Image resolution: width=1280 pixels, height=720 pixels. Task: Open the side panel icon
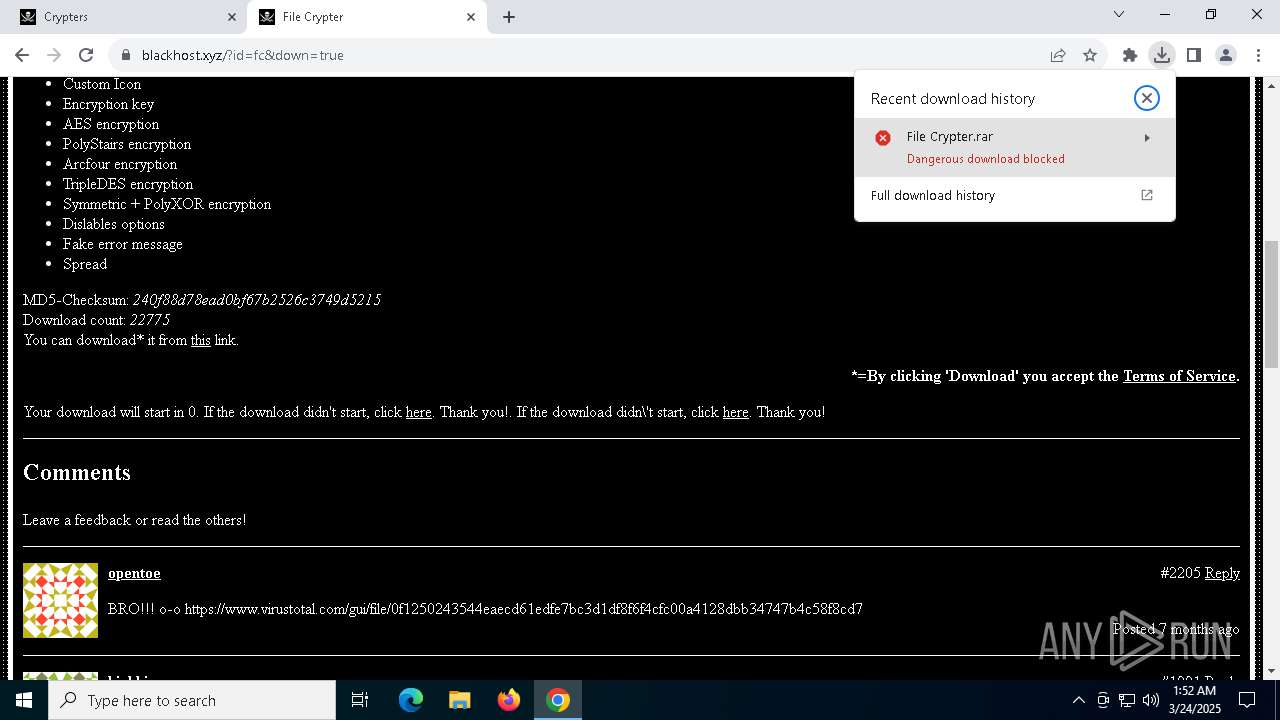click(1194, 55)
